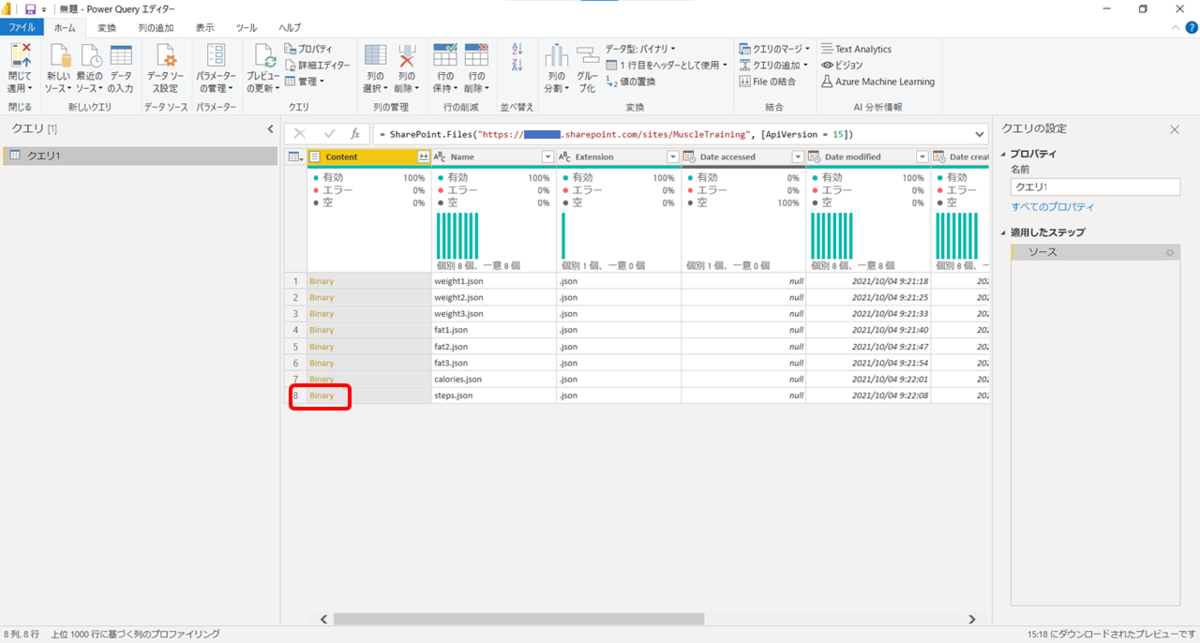Screen dimensions: 1200x643
Task: Switch to Add Column (列の追加) tab
Action: 155,28
